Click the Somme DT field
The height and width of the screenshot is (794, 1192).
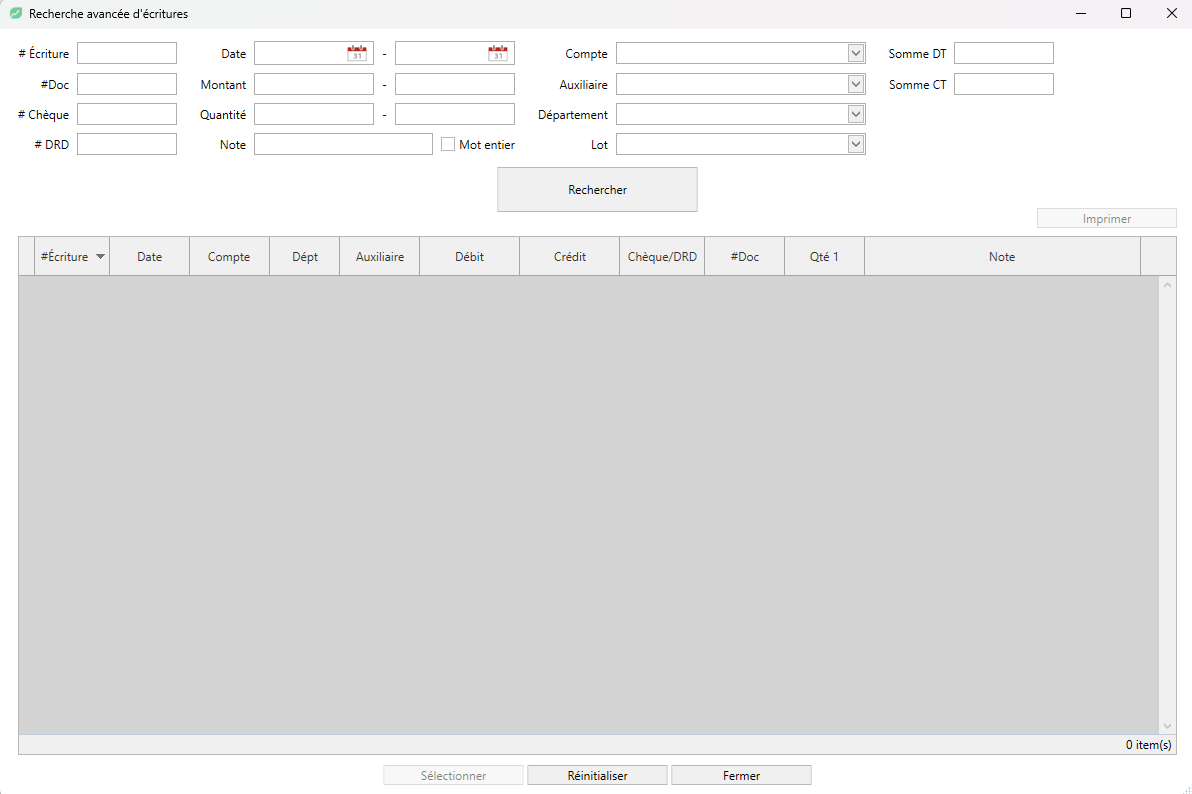tap(1003, 53)
